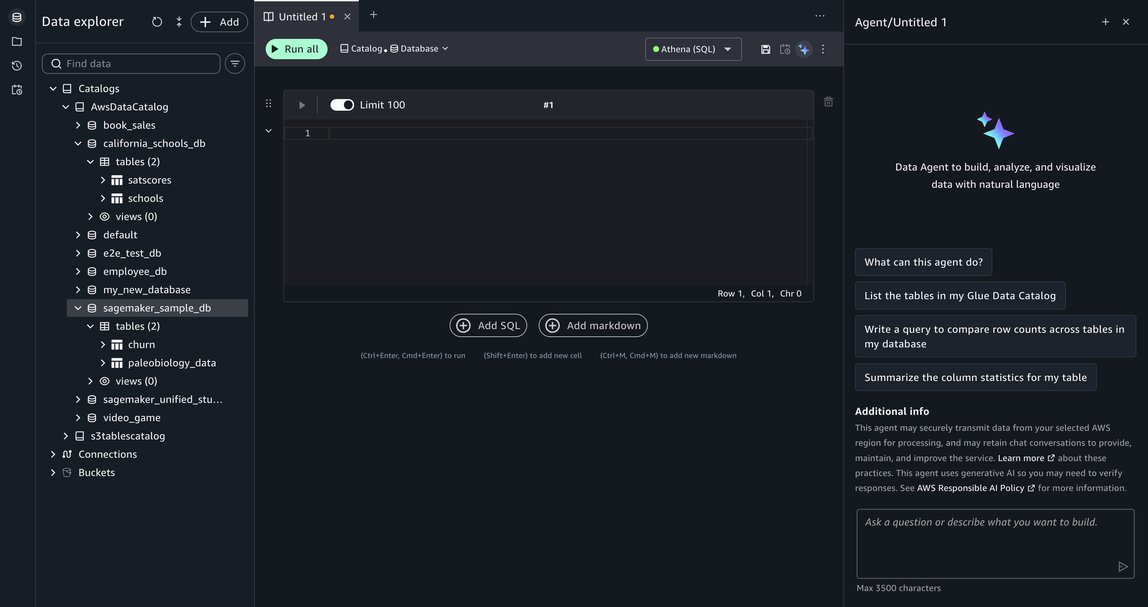Click 'Summarize the column statistics' suggestion
Screen dimensions: 1148x607
[x=975, y=378]
